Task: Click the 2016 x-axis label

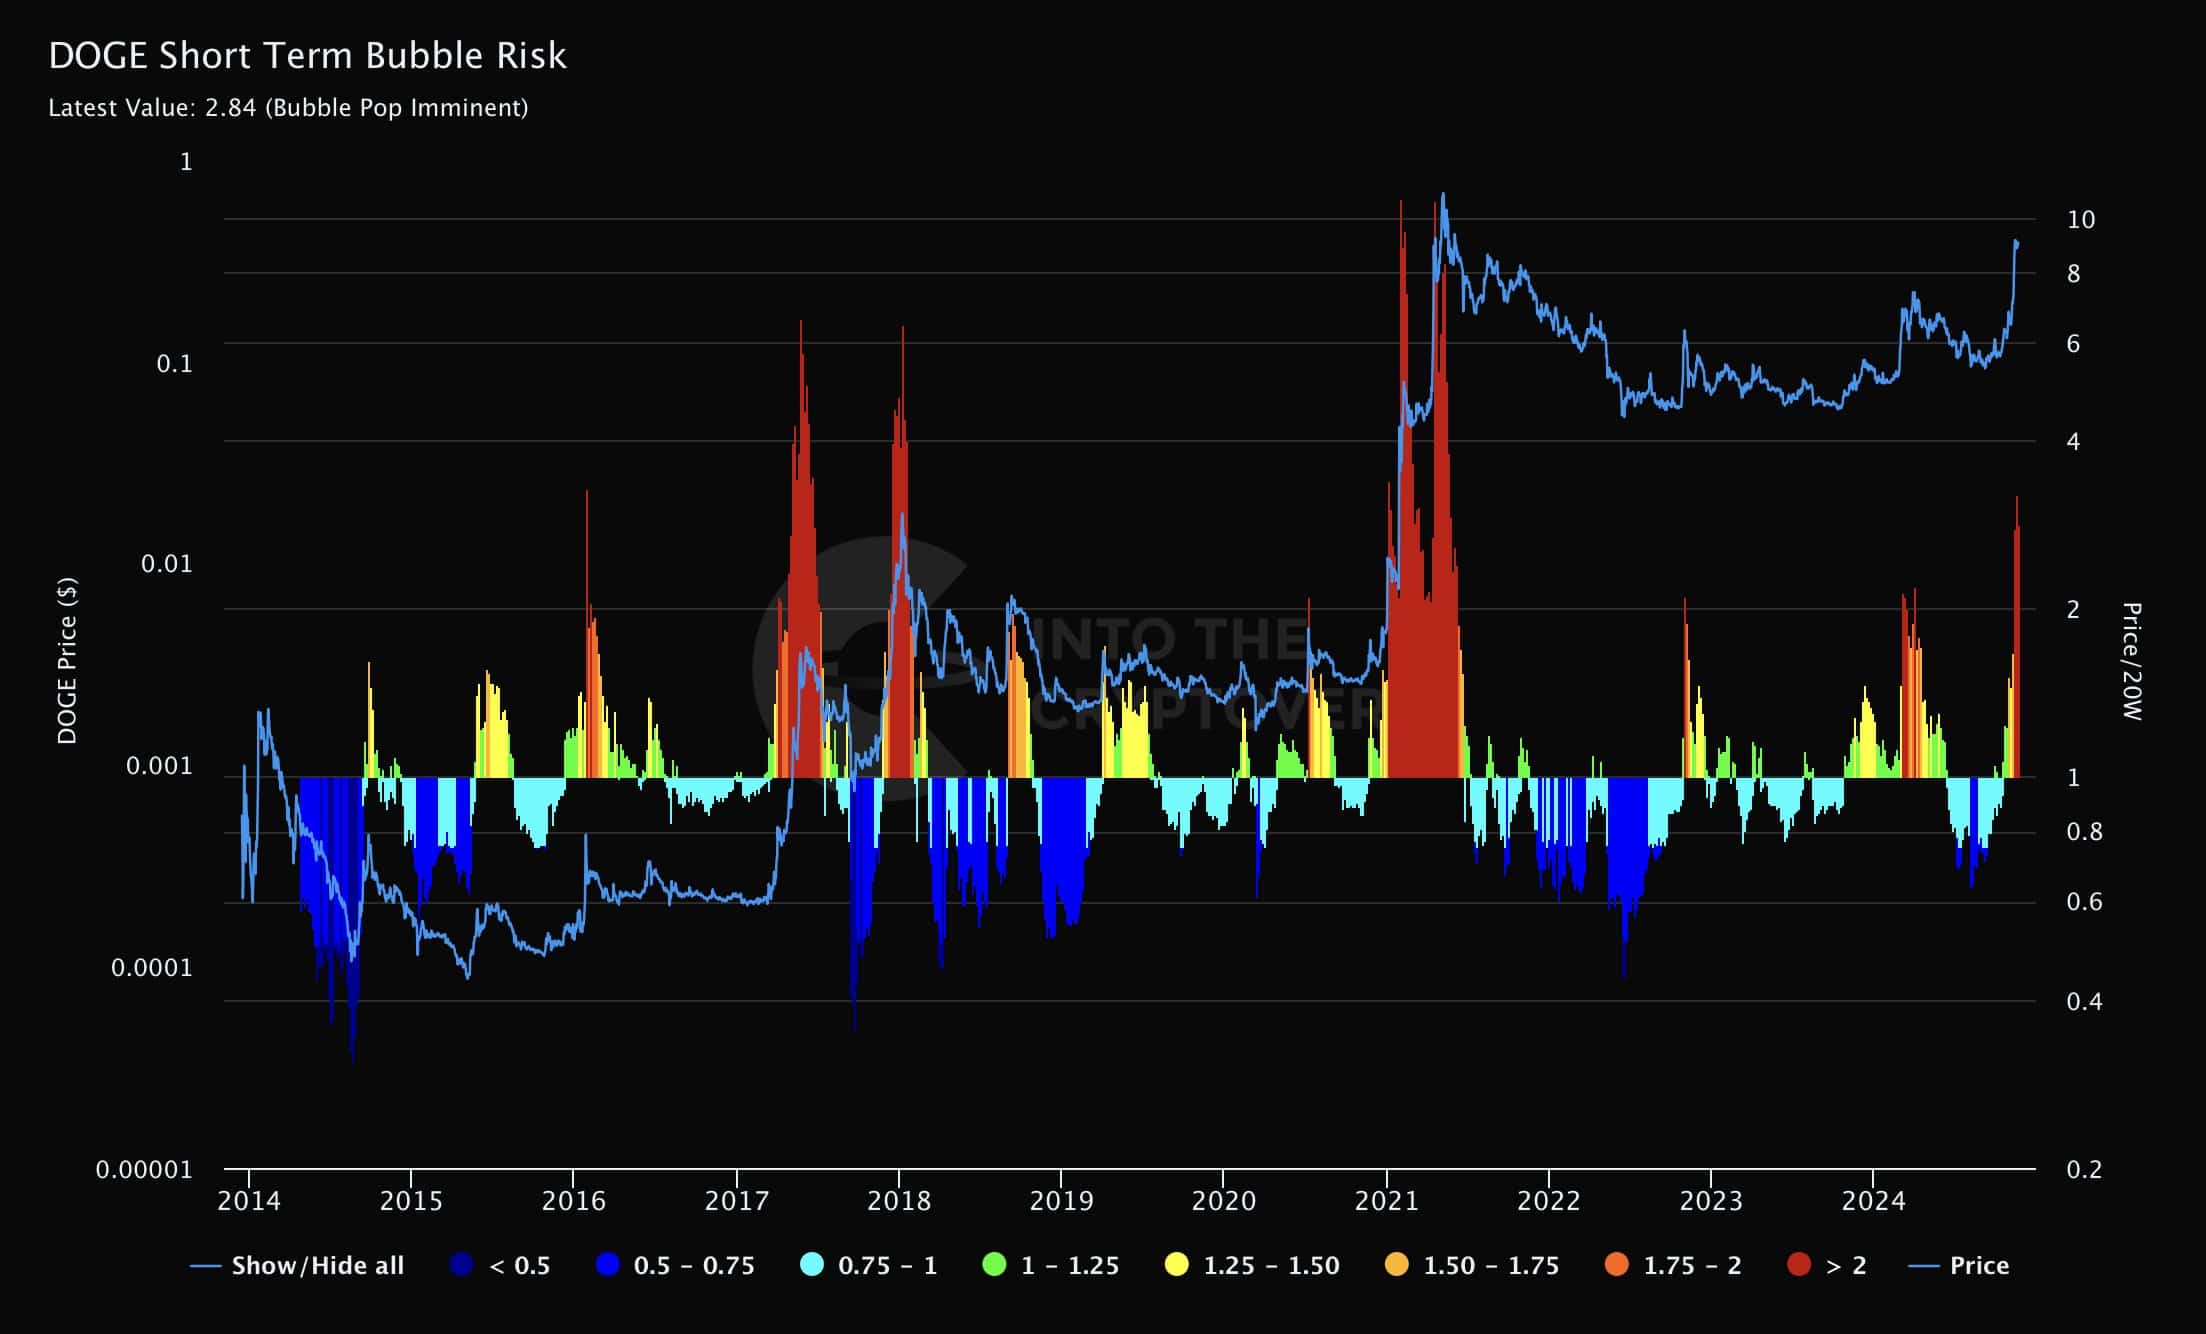Action: (573, 1200)
